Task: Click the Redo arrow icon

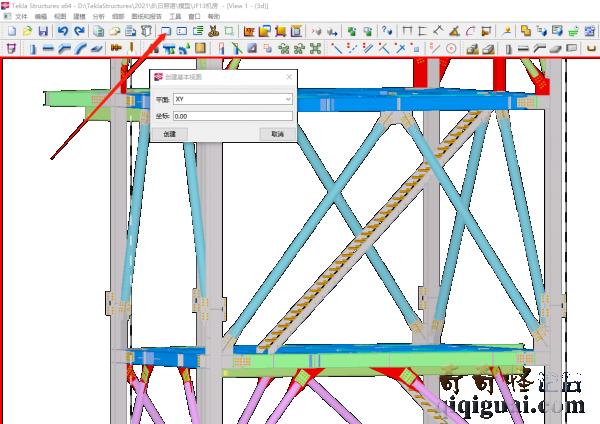Action: 79,31
